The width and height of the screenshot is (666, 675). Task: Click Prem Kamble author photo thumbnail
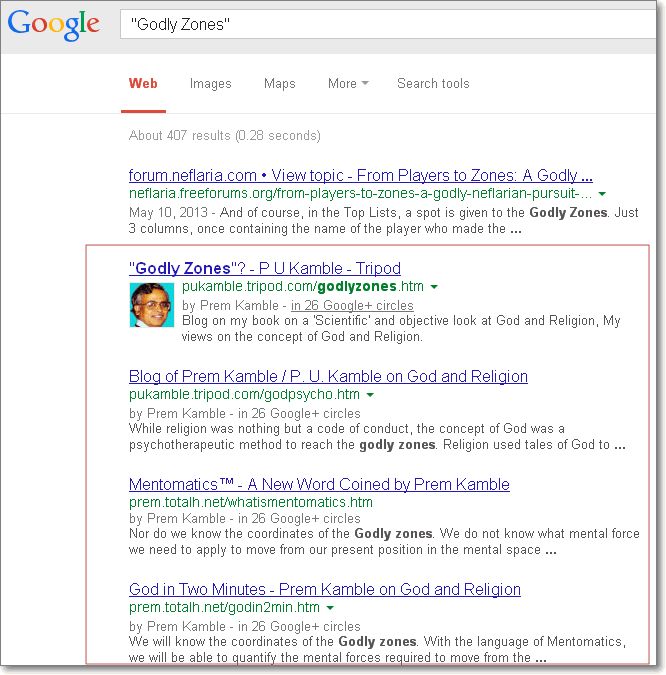point(151,305)
